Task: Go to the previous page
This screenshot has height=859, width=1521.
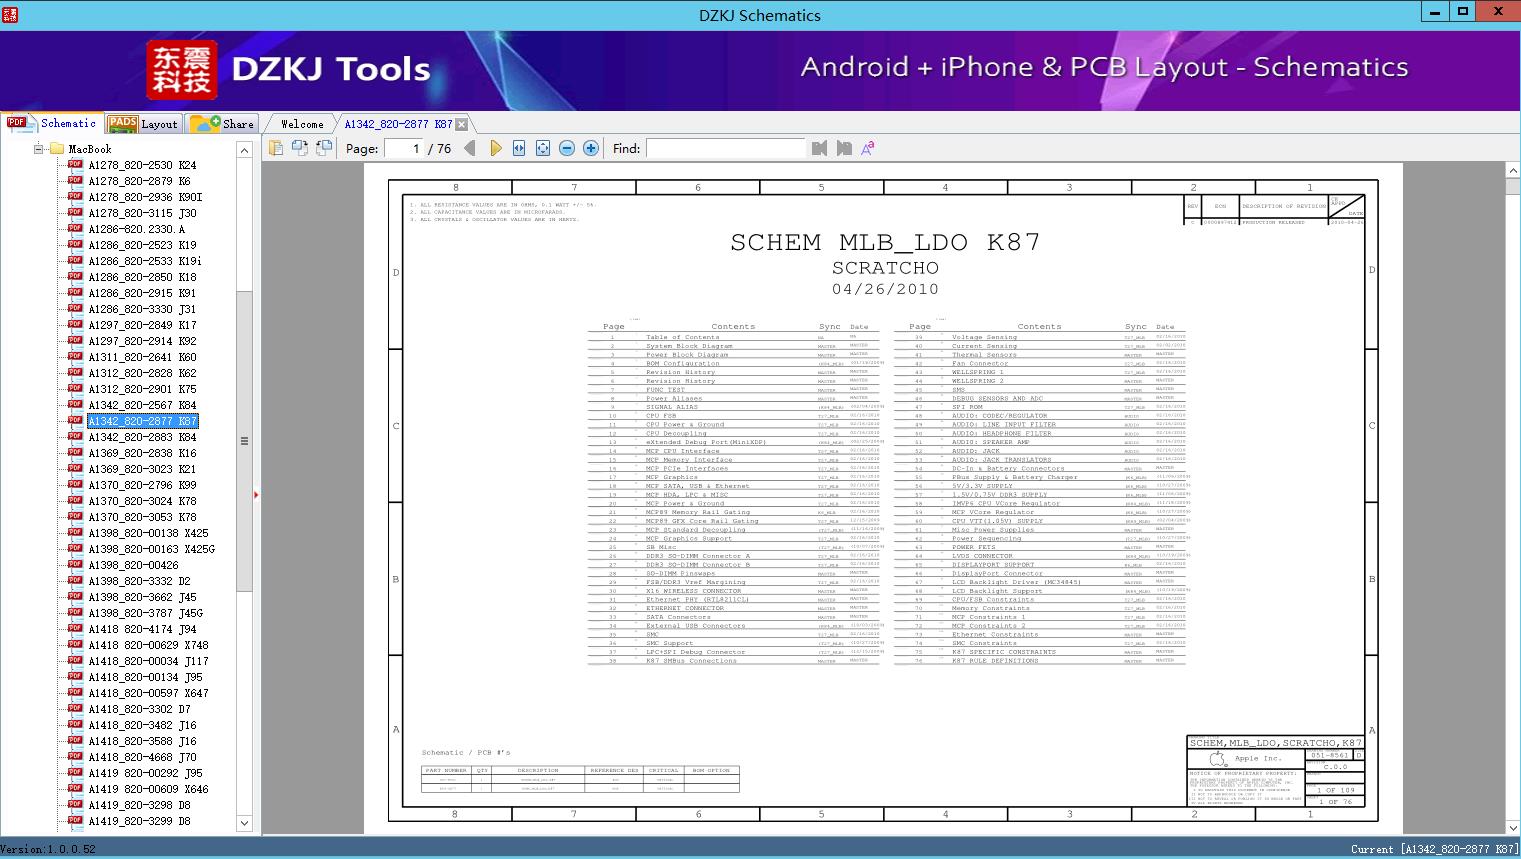Action: [x=470, y=148]
